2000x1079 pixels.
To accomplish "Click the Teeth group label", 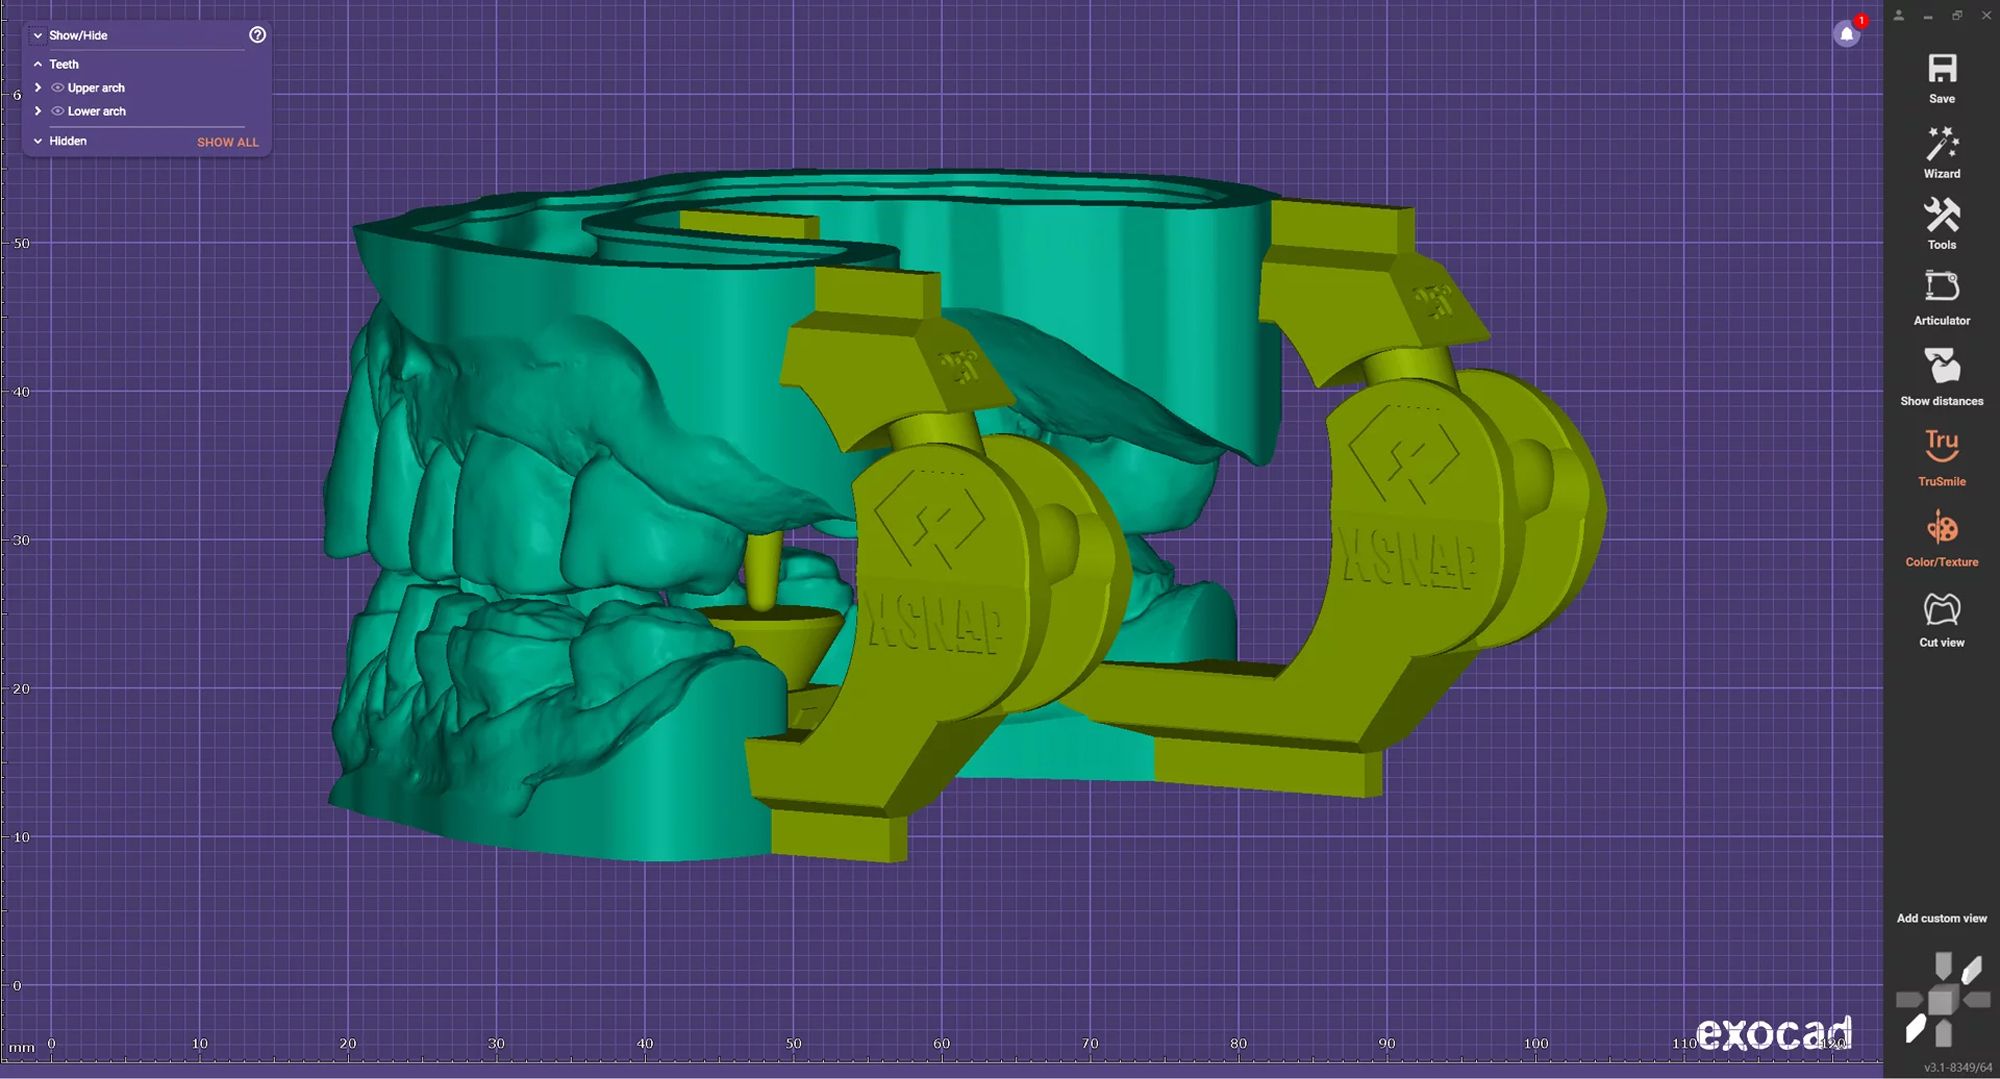I will click(x=64, y=64).
